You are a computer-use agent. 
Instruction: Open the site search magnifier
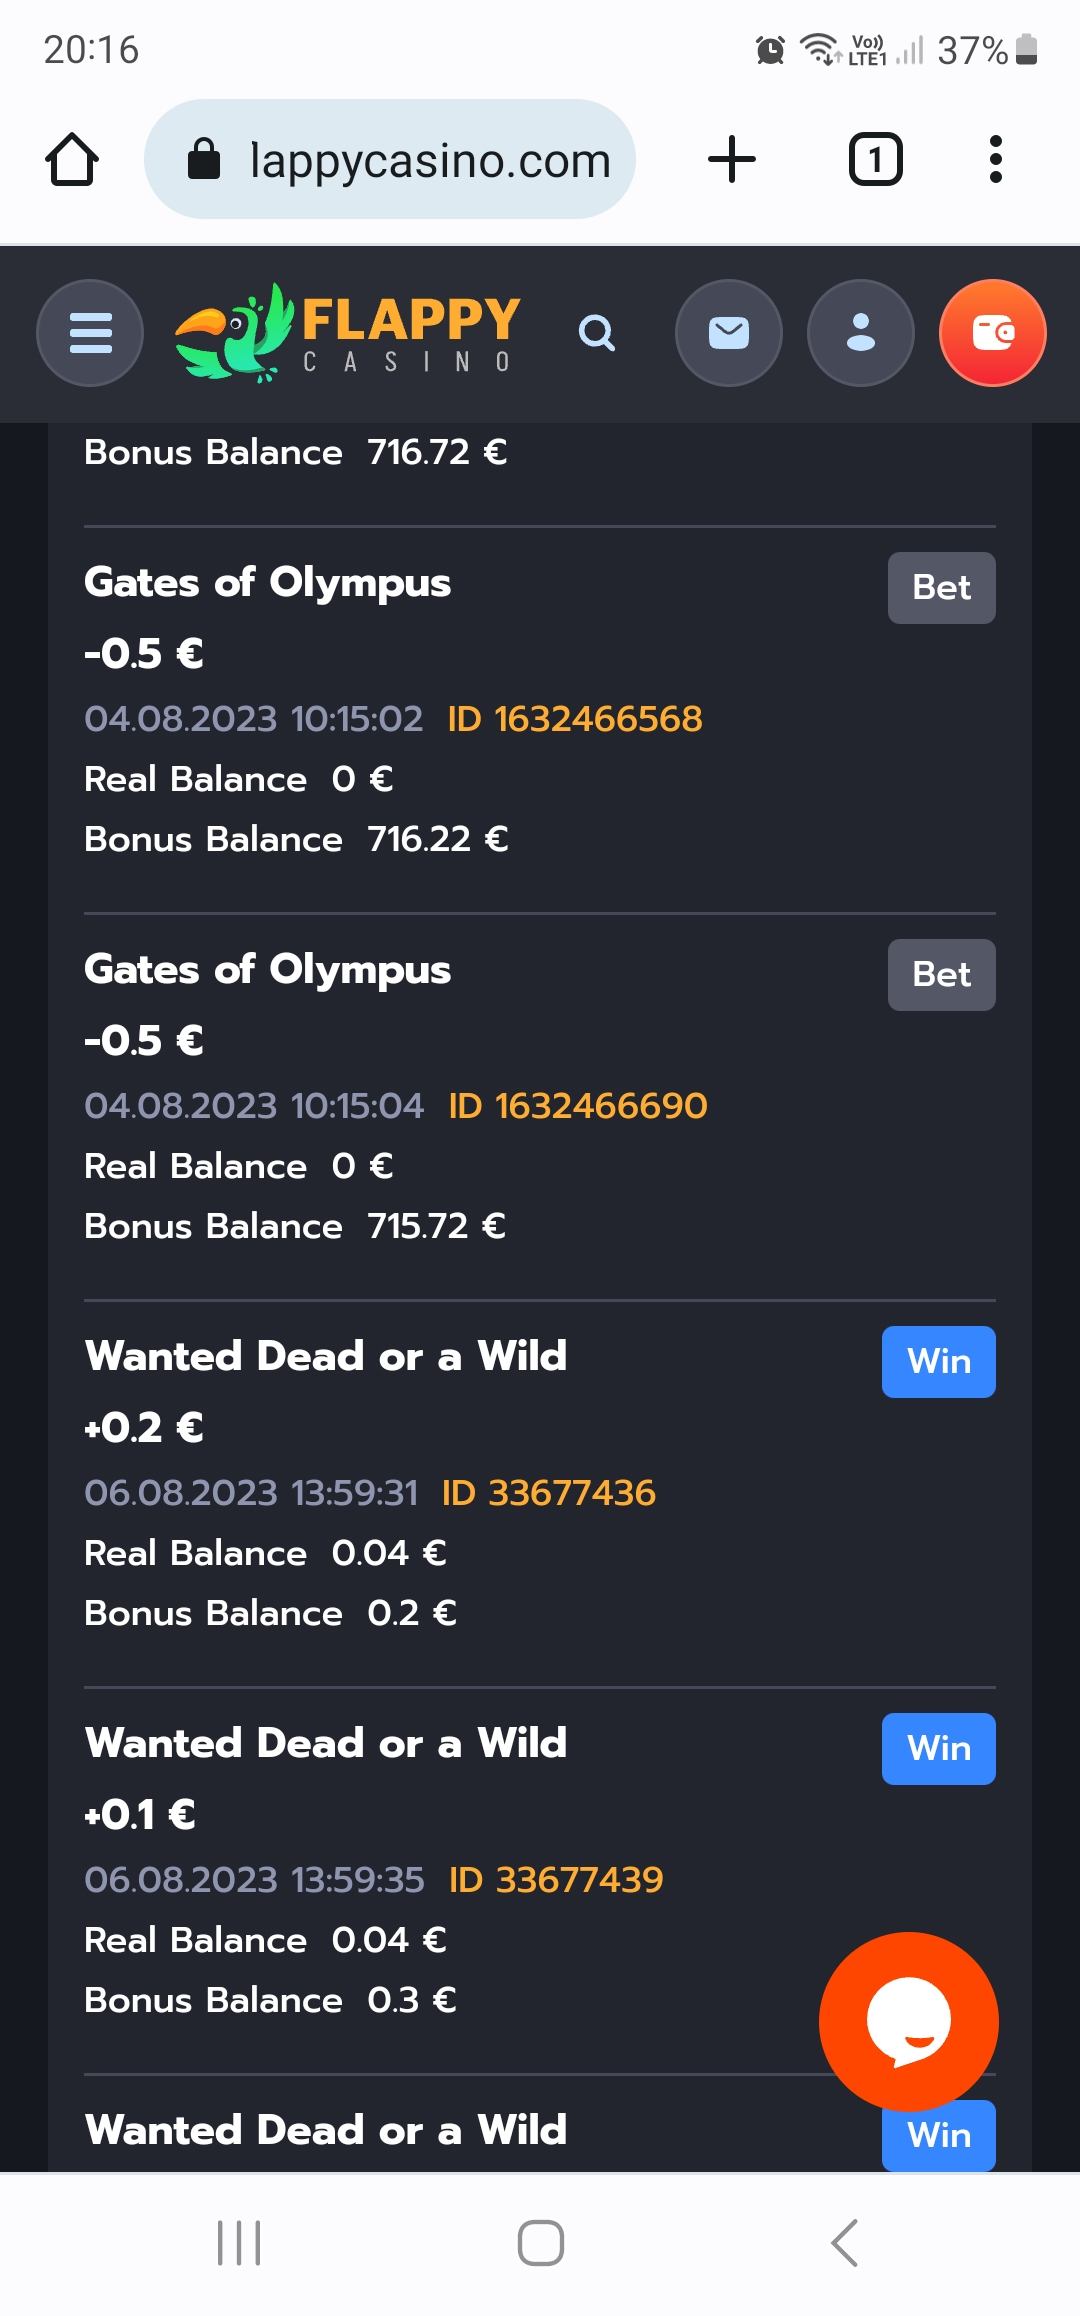597,333
